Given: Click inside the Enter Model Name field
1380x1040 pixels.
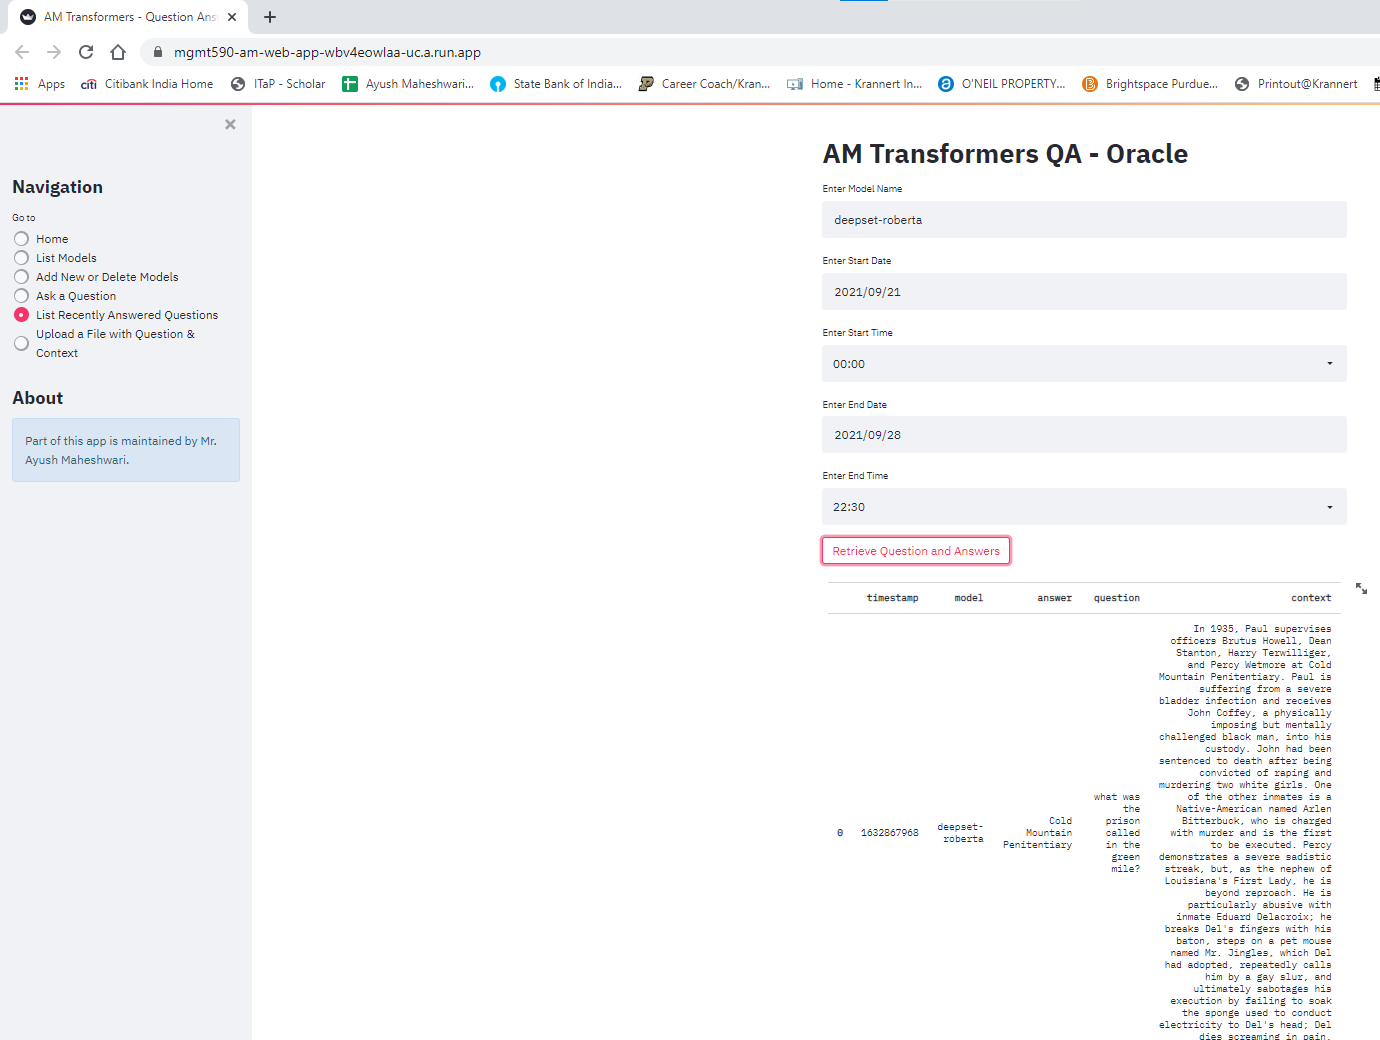Looking at the screenshot, I should (1084, 219).
